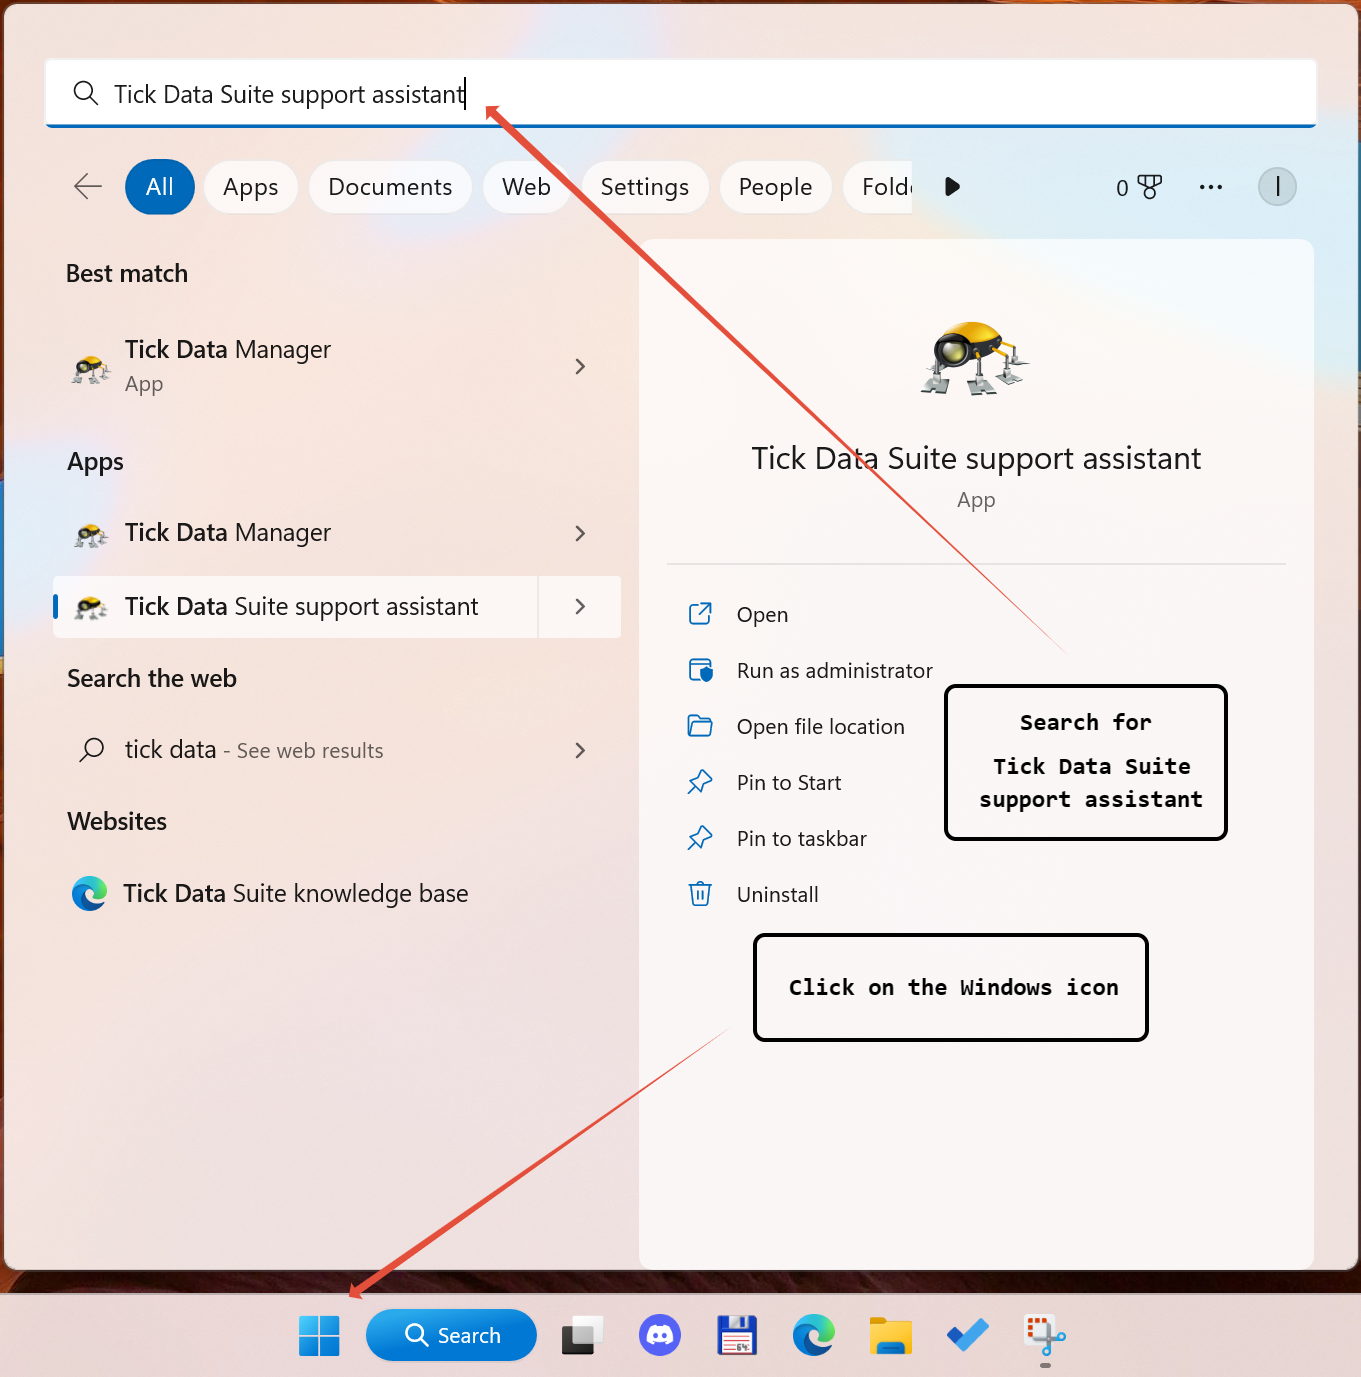Viewport: 1361px width, 1377px height.
Task: Show more filter tabs with play arrow
Action: [952, 187]
